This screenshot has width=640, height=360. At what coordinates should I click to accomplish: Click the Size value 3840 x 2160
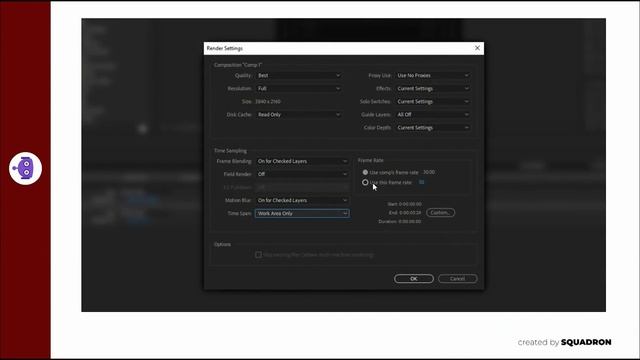[x=268, y=102]
